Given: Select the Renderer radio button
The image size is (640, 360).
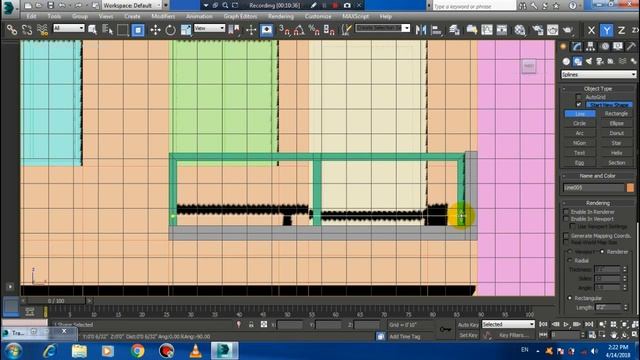Looking at the screenshot, I should [x=602, y=251].
